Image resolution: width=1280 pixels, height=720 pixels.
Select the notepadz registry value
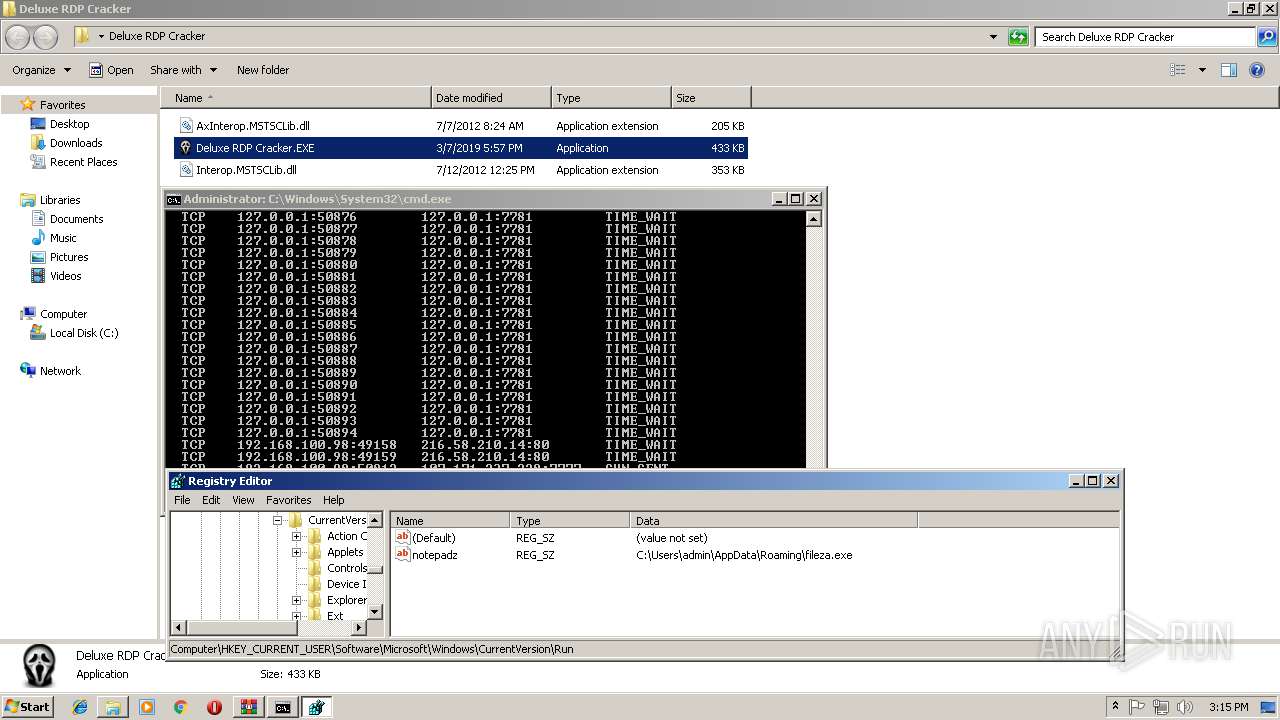click(434, 555)
